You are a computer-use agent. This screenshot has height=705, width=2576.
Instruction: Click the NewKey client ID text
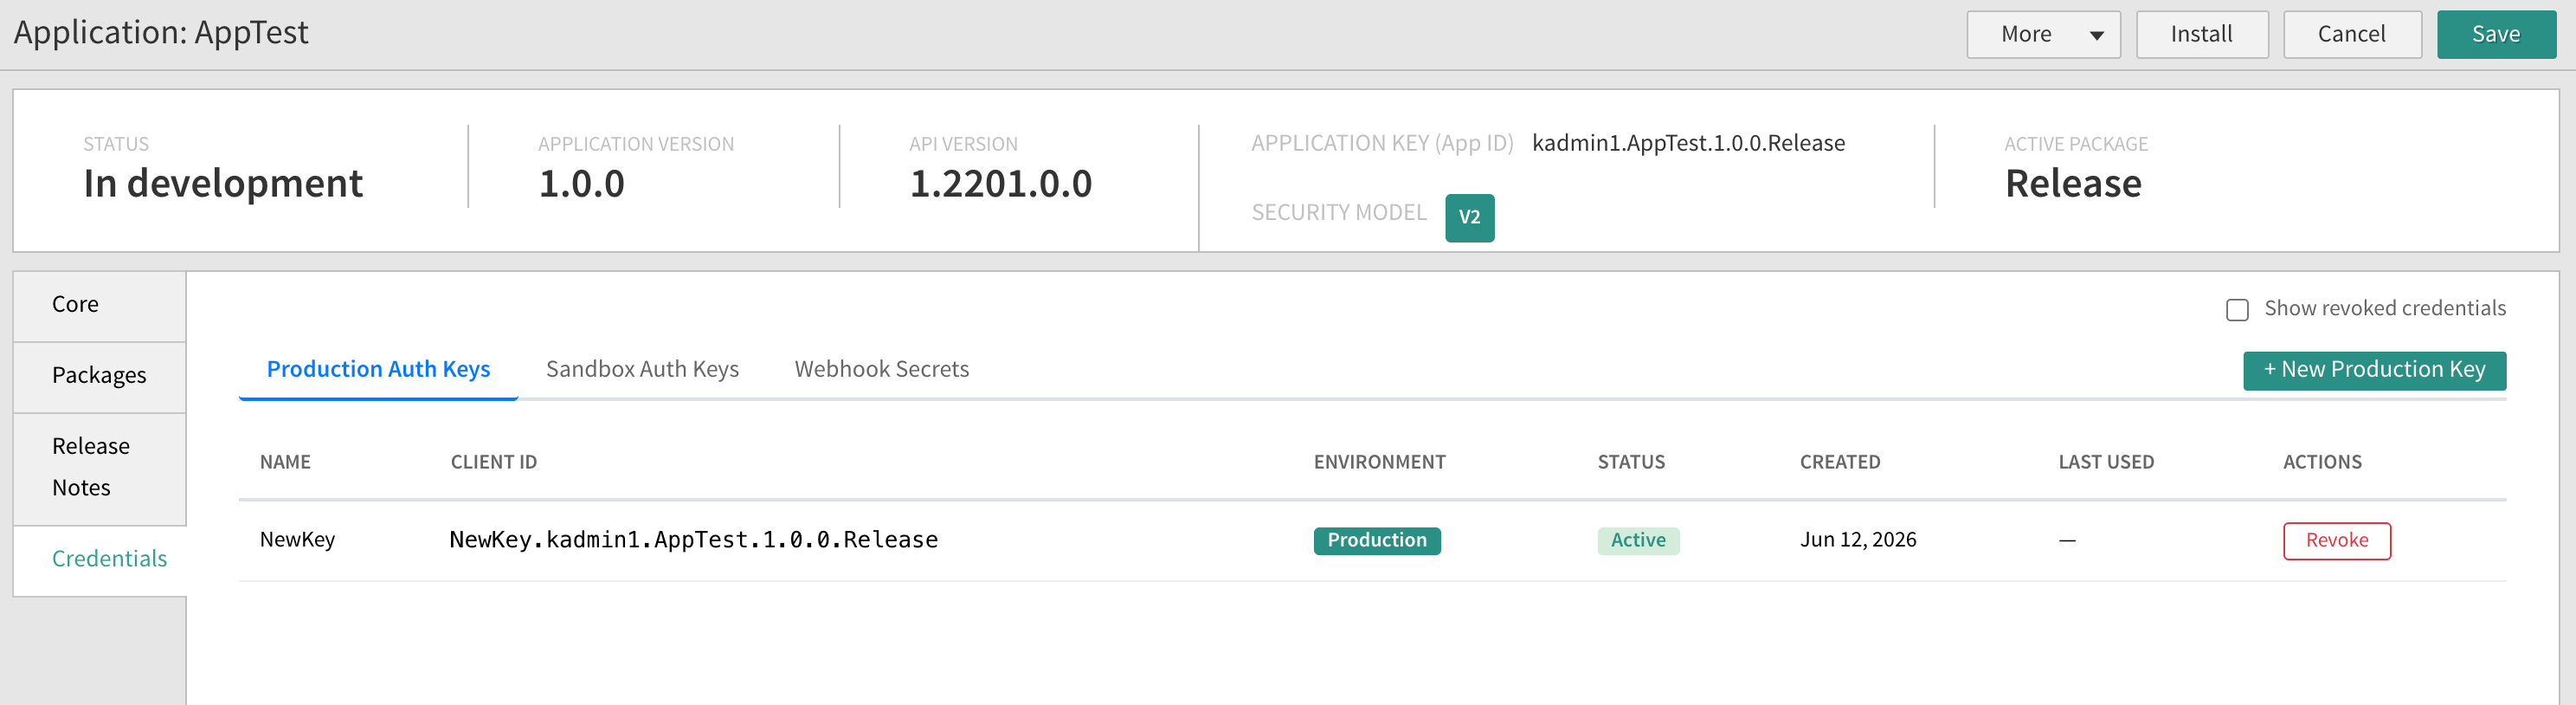[x=693, y=540]
